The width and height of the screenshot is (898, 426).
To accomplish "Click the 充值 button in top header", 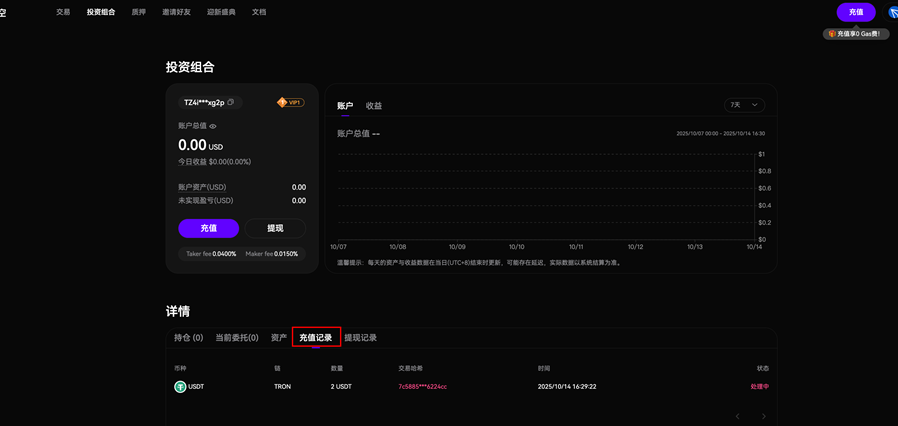I will [855, 12].
